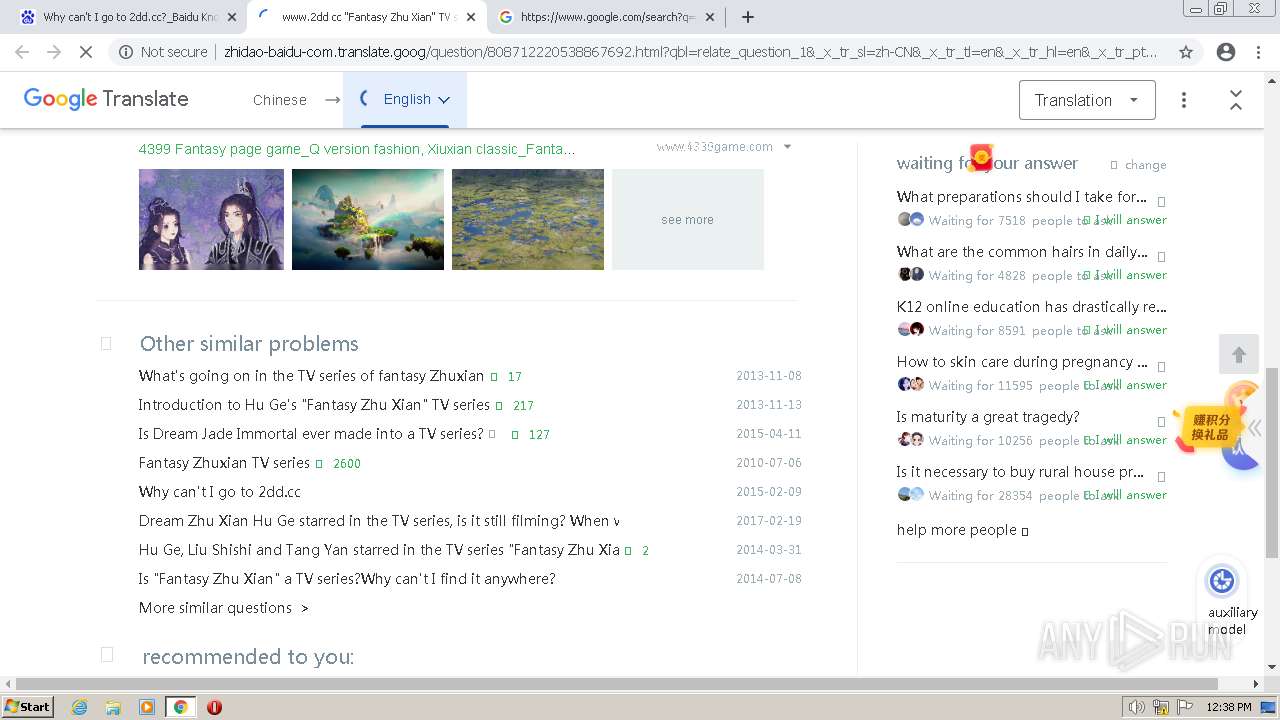Open Introduction to Hu Ge's Fantasy Zhu Xian question

click(x=314, y=405)
